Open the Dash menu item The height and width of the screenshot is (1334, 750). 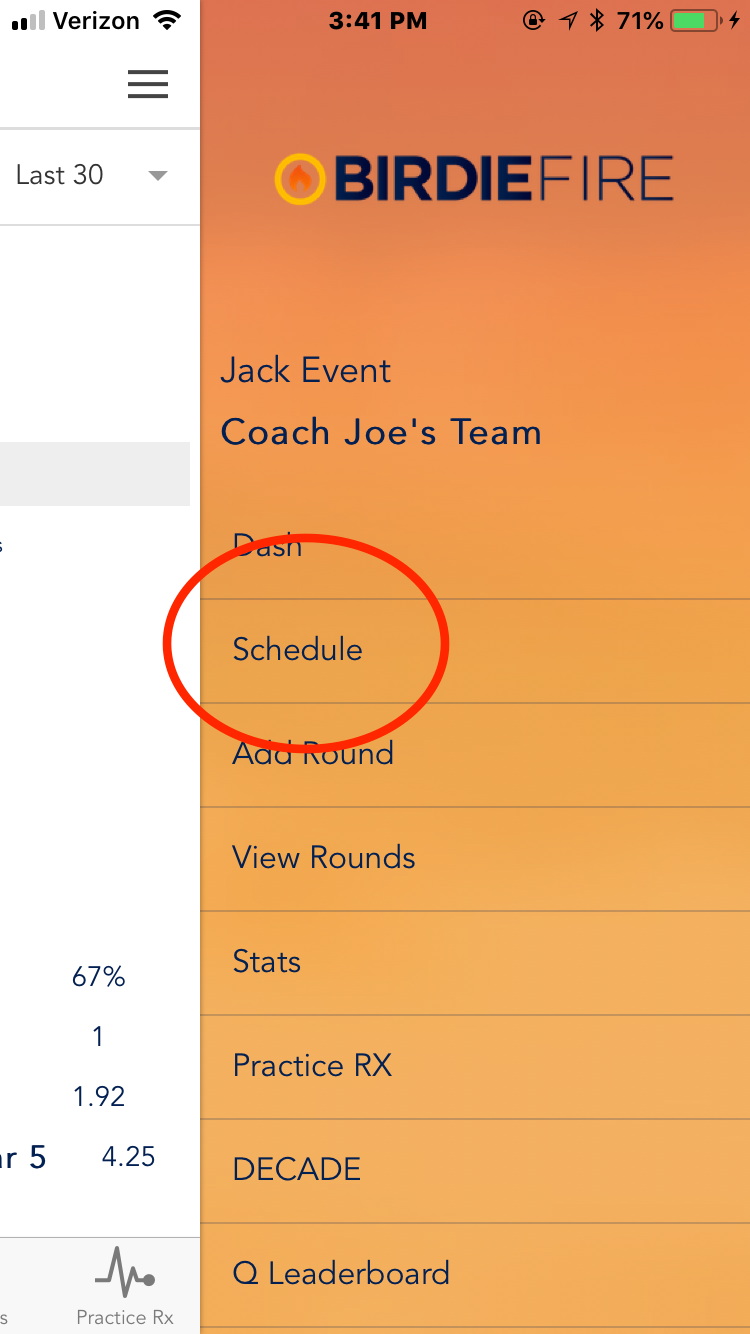(267, 546)
